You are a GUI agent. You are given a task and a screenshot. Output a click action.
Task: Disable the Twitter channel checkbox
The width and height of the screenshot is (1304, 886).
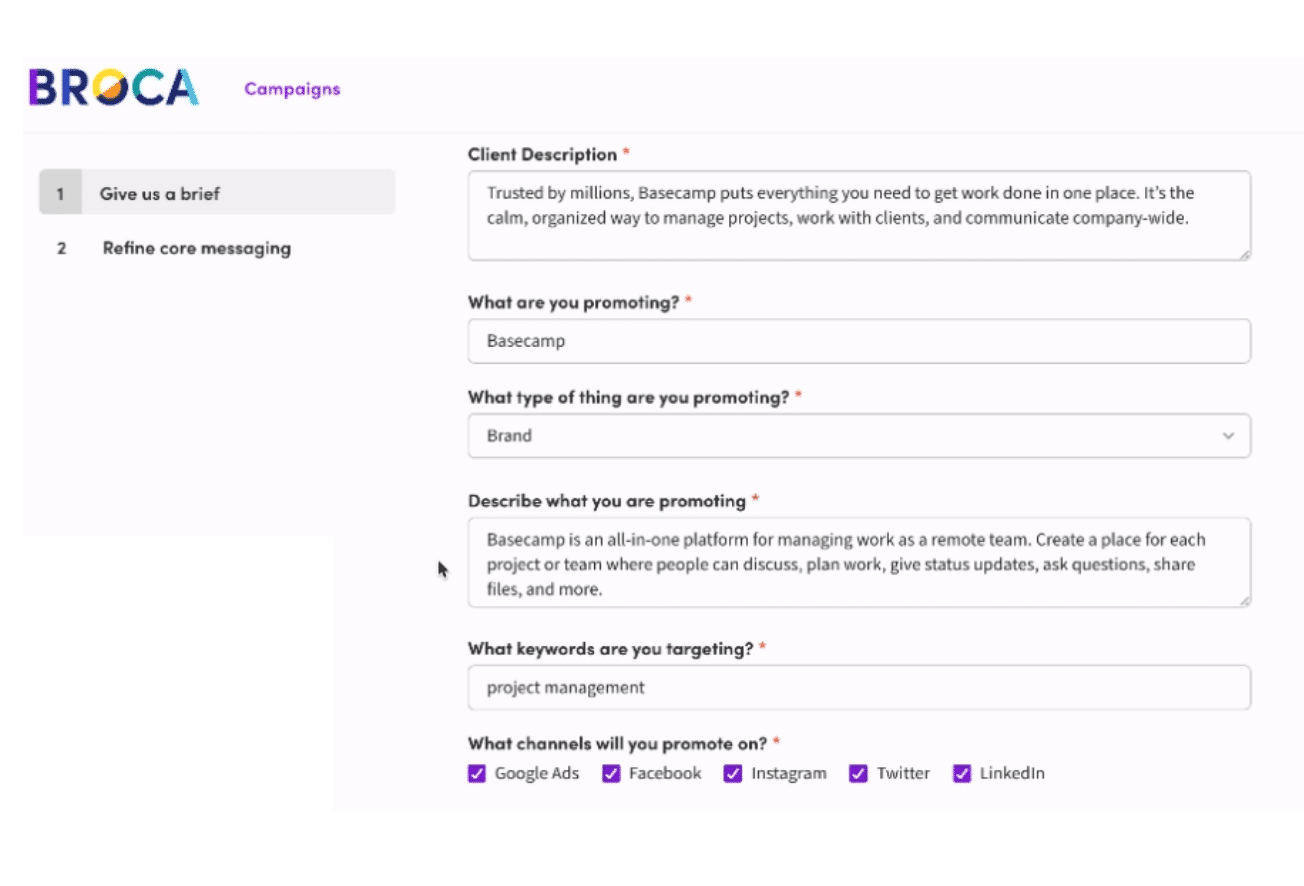point(858,773)
